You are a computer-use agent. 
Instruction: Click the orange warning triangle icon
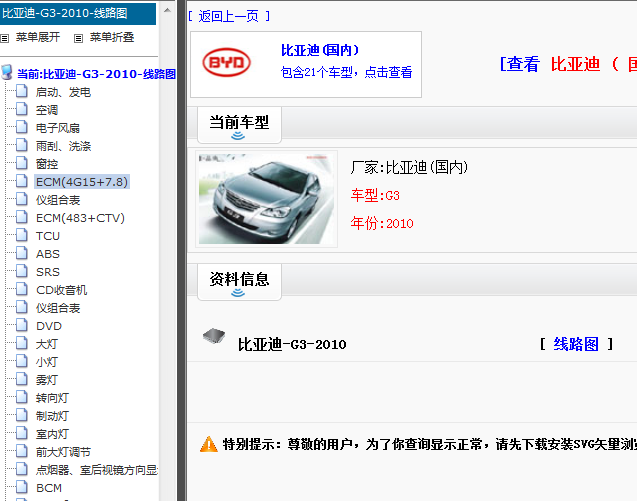[209, 444]
